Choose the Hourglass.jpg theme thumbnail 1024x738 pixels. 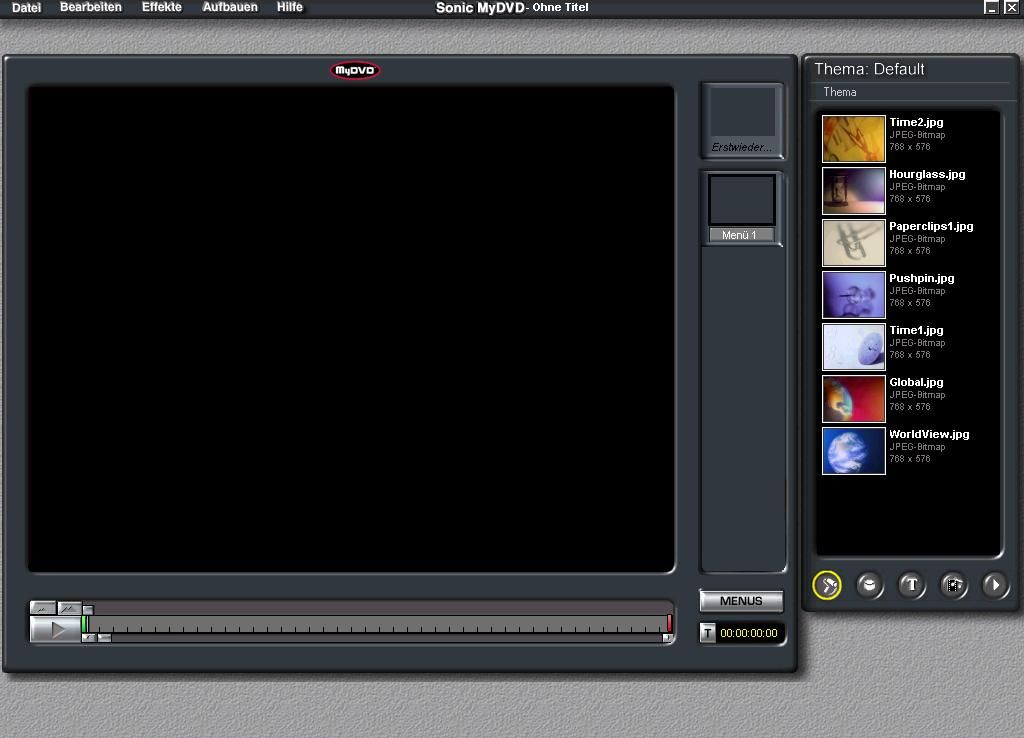click(x=854, y=191)
